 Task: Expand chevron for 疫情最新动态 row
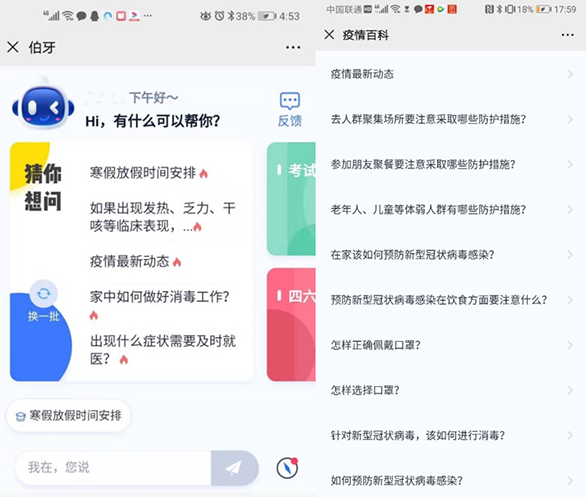tap(570, 74)
